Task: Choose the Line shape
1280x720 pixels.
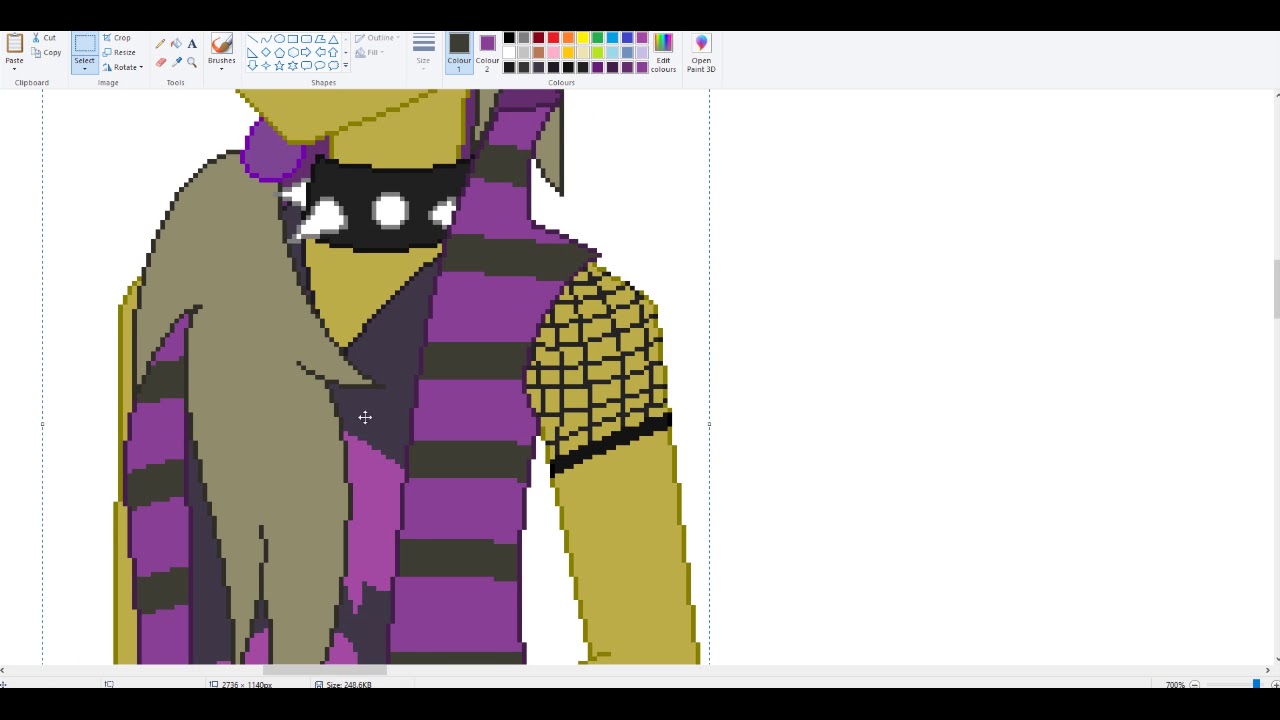Action: 252,38
